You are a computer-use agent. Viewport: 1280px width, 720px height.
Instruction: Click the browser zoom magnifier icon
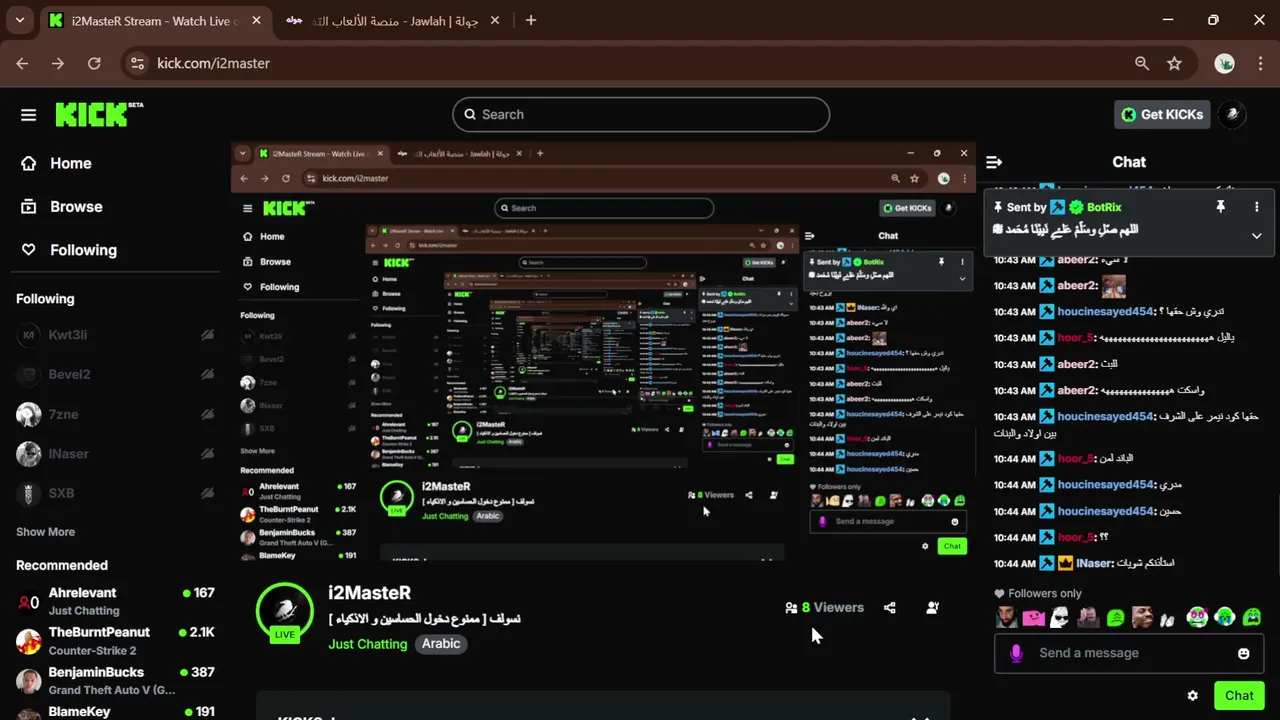1142,63
